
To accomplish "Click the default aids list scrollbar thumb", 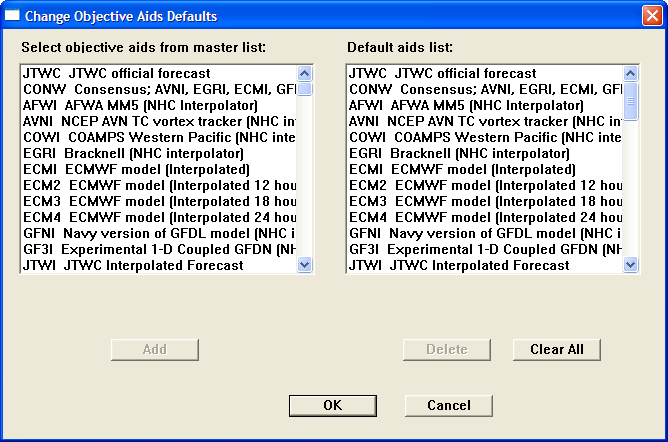I will [631, 101].
